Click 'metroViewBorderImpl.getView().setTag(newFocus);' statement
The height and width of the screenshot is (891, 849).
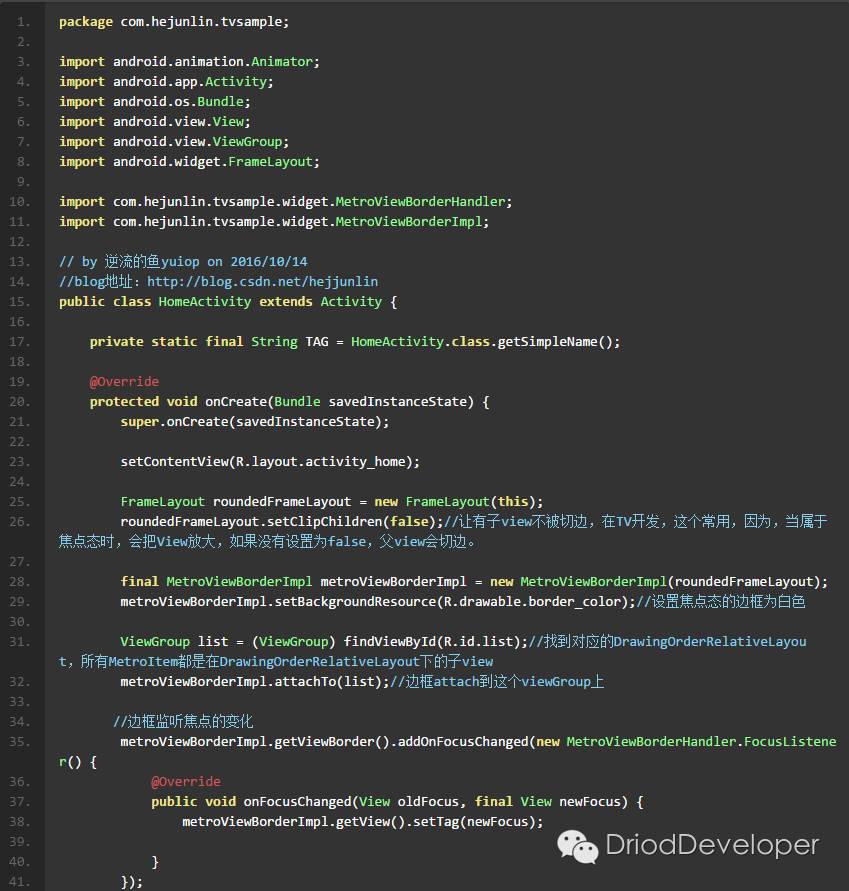click(x=362, y=822)
